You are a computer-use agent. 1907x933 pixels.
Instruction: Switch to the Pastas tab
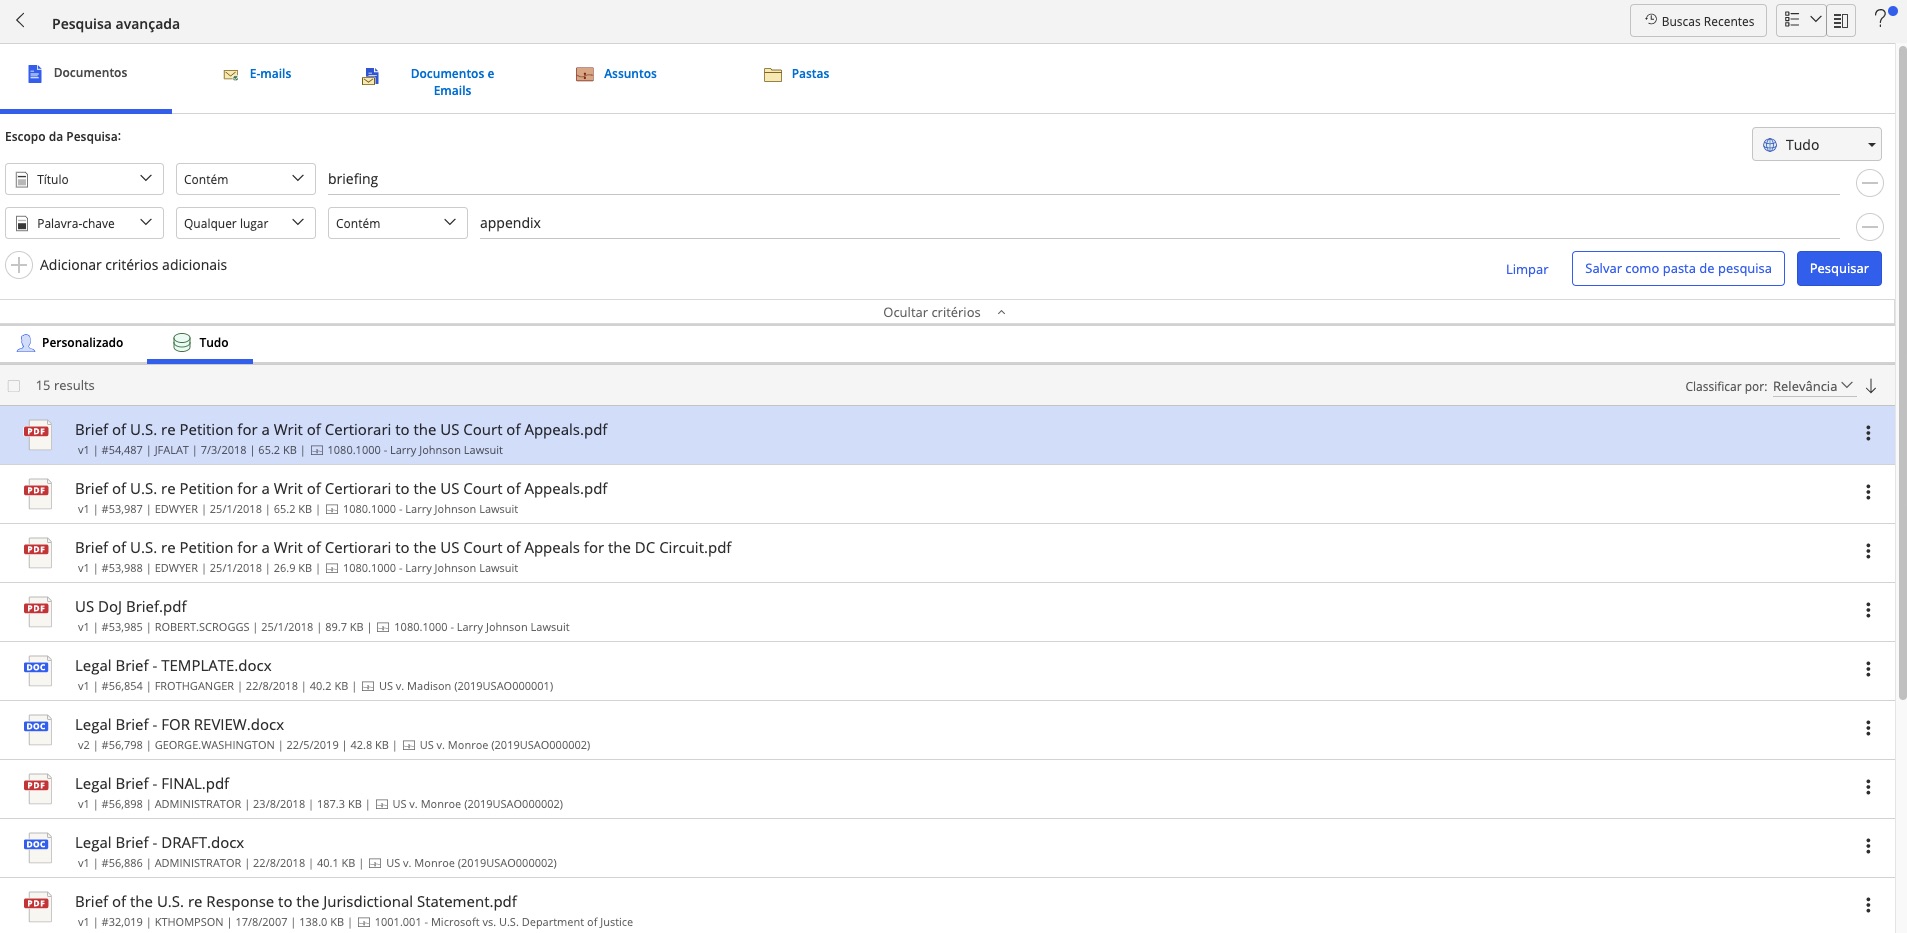[x=797, y=74]
